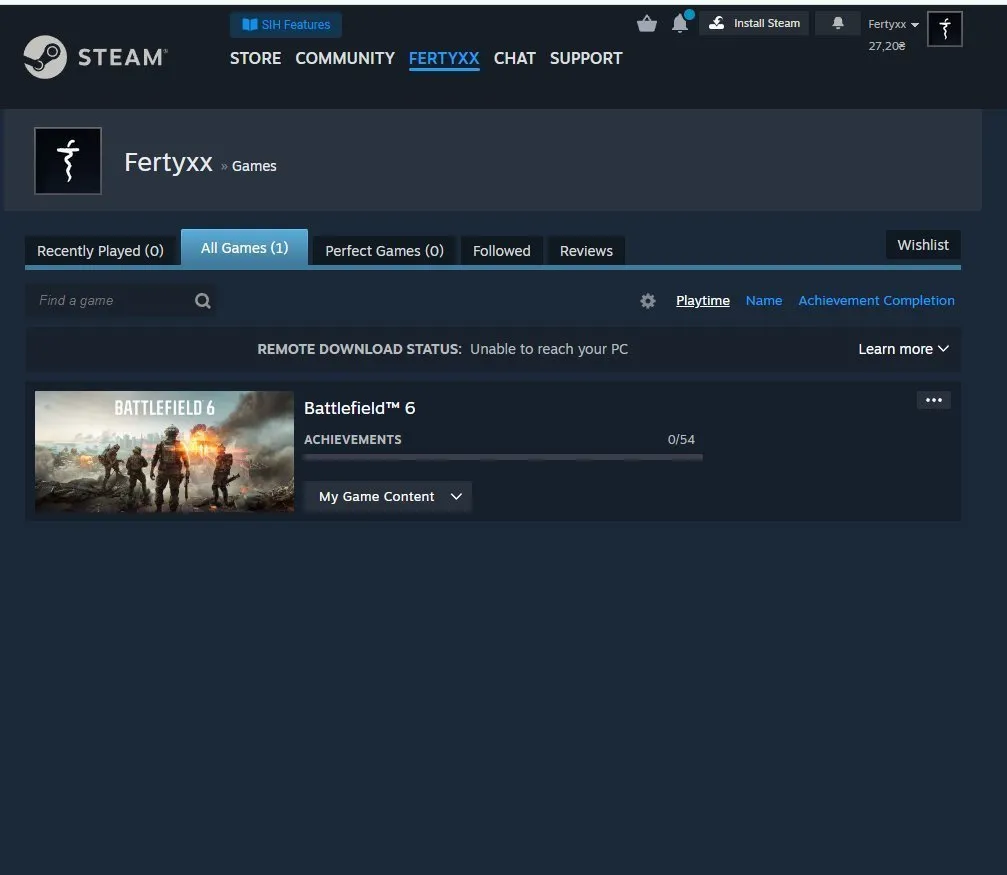
Task: Go to the STORE menu
Action: tap(256, 58)
